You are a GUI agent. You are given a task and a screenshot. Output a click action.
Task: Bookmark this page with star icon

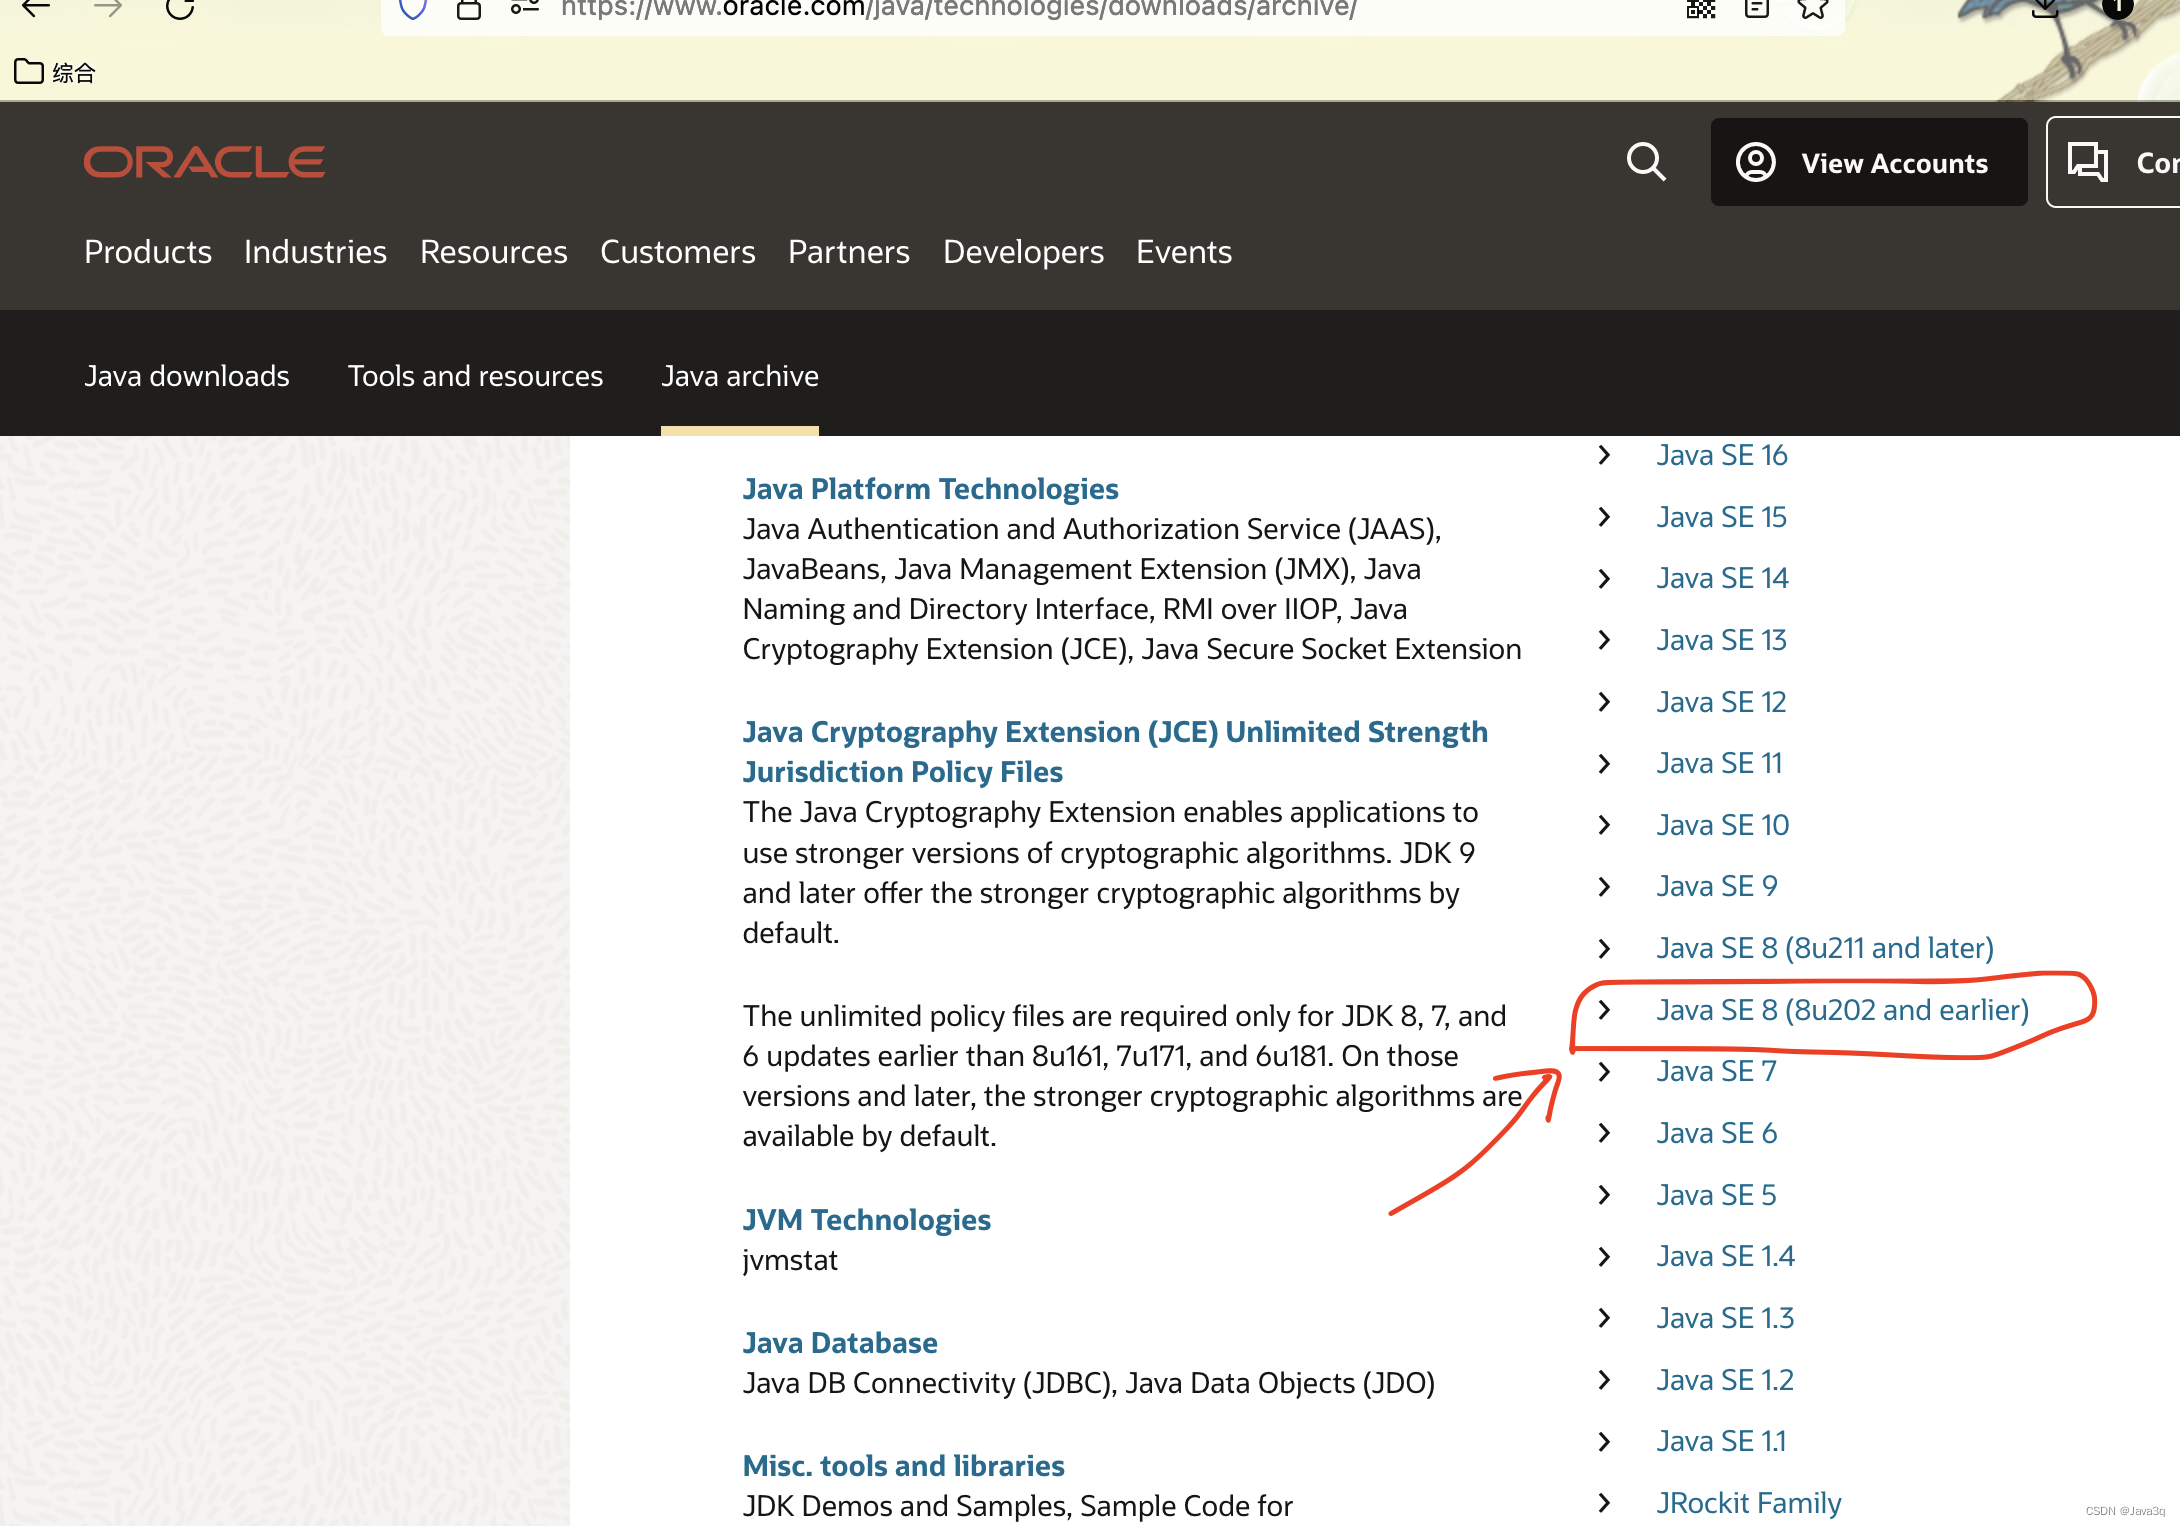(x=1813, y=8)
